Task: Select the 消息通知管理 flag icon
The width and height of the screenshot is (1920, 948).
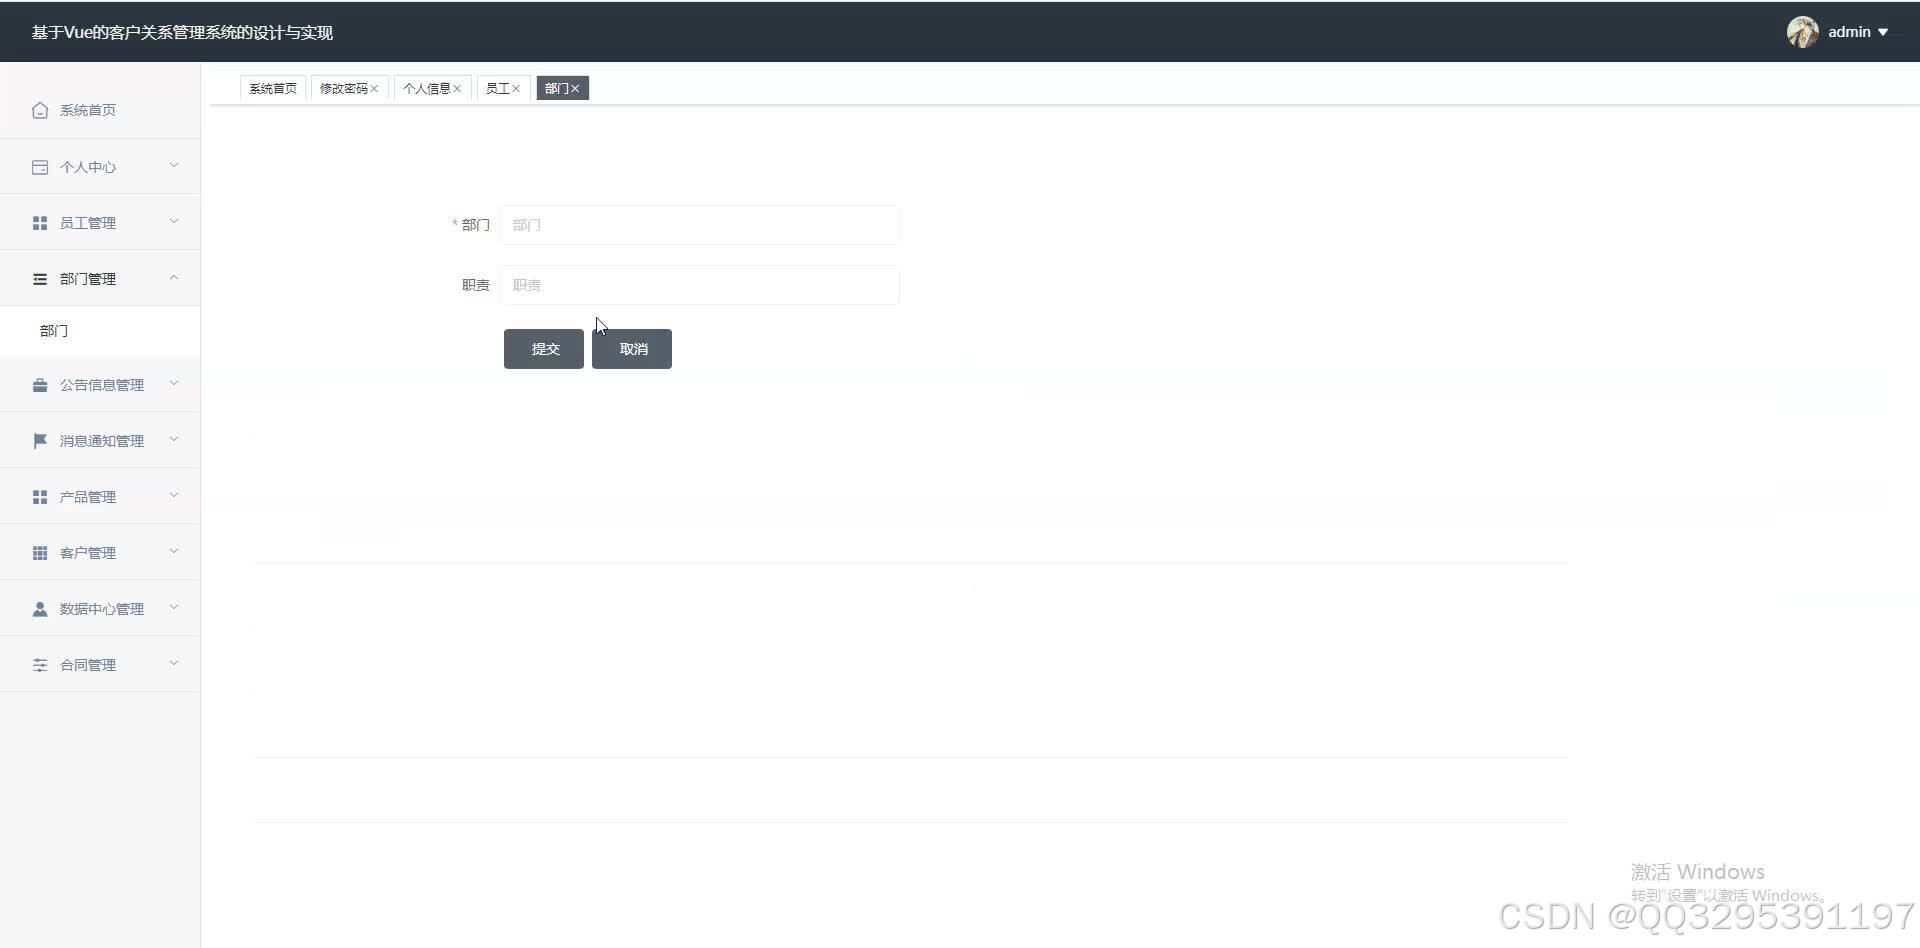Action: (x=40, y=440)
